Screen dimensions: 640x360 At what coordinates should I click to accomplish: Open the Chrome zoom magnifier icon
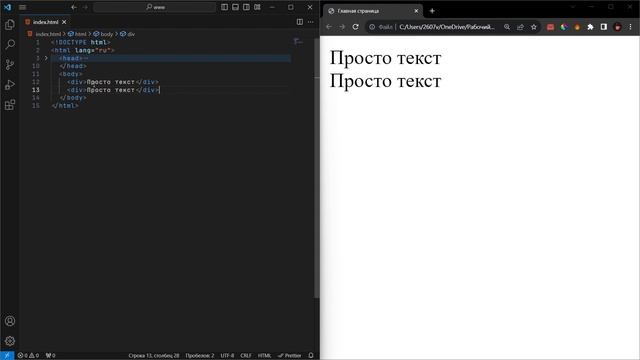pyautogui.click(x=507, y=27)
